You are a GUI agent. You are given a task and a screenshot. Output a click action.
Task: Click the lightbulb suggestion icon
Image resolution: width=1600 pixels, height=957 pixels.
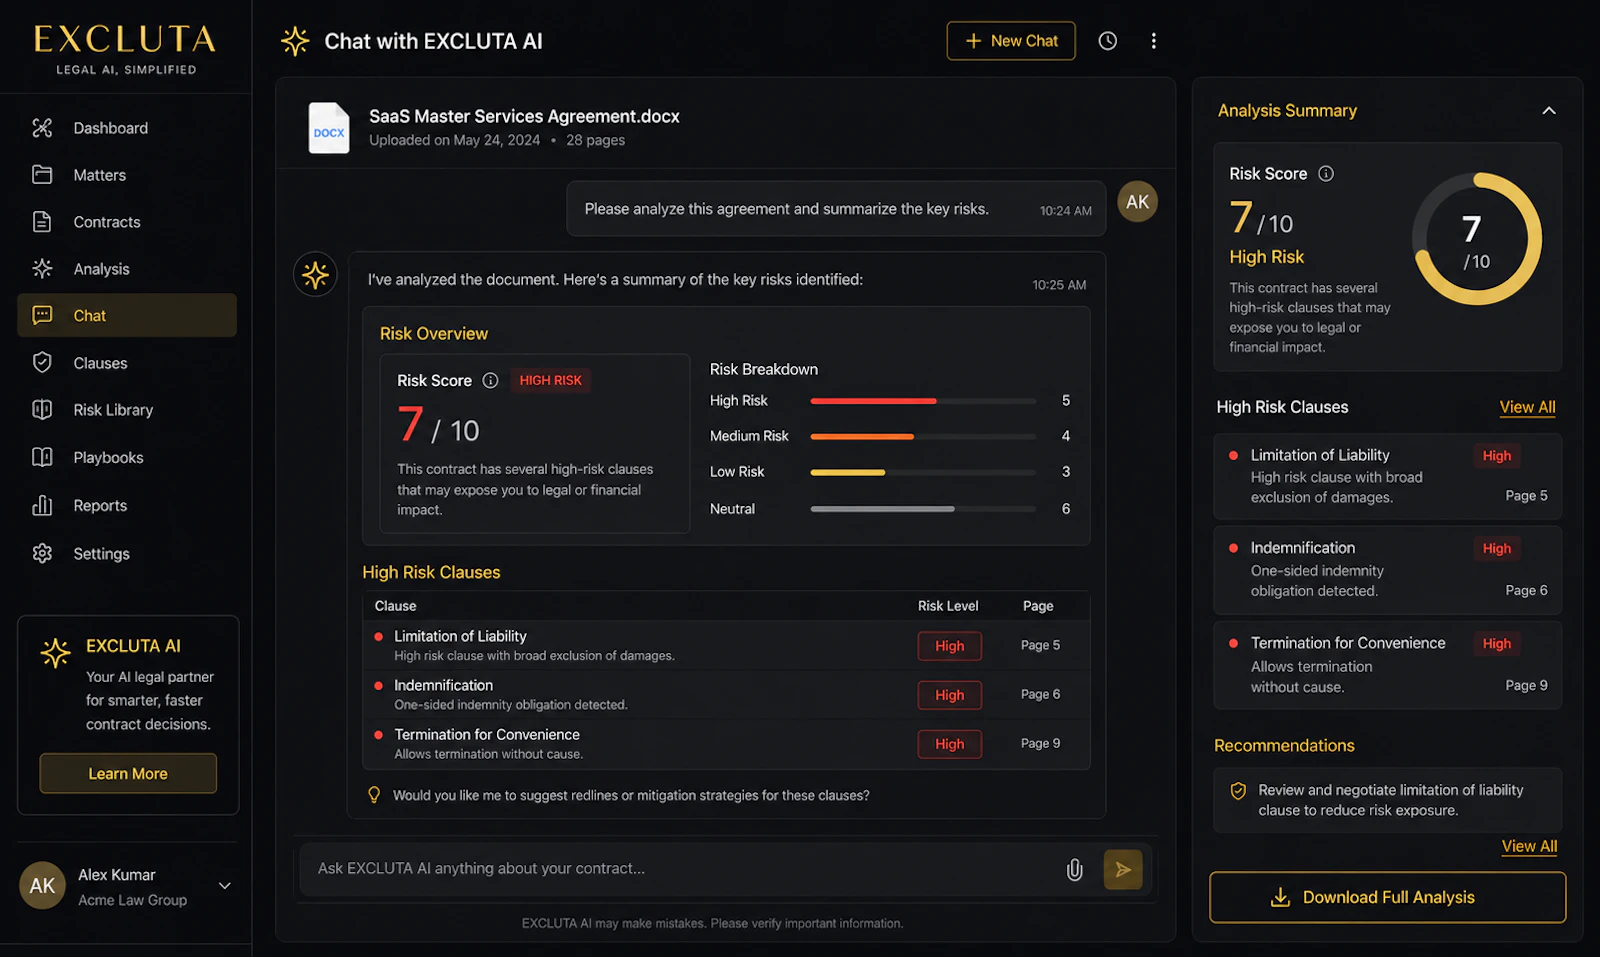click(374, 795)
